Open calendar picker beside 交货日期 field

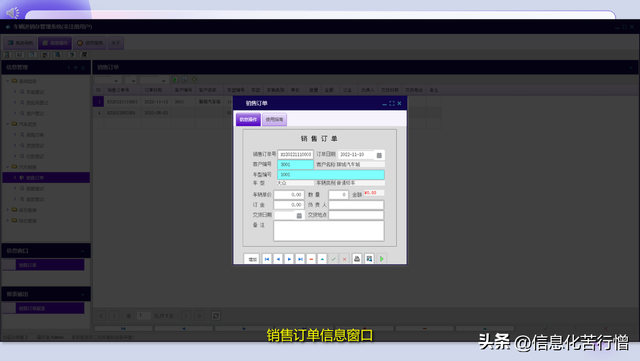click(299, 215)
